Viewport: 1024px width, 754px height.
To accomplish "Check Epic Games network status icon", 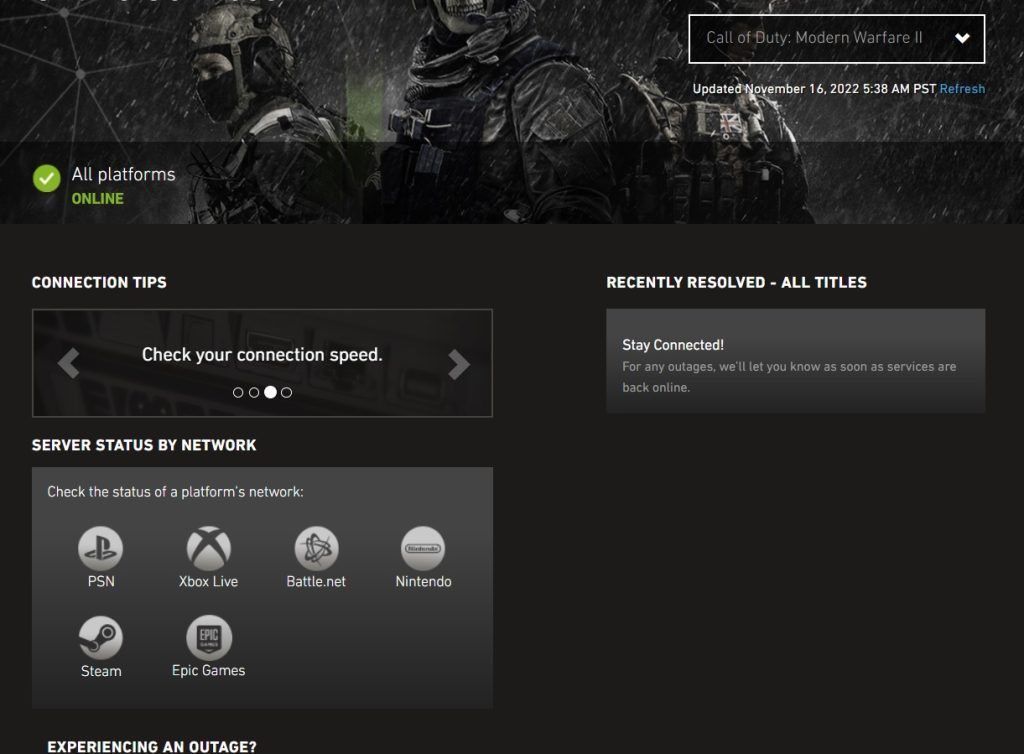I will (x=208, y=638).
